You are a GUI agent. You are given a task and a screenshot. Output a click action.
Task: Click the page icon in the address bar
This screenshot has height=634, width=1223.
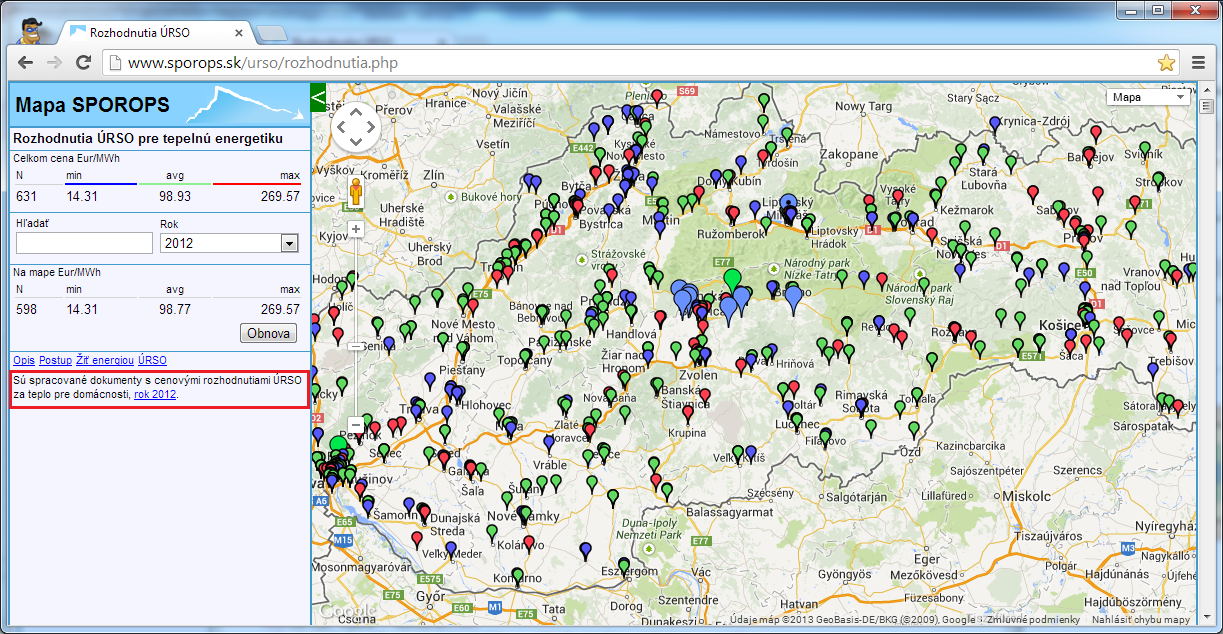pyautogui.click(x=115, y=63)
